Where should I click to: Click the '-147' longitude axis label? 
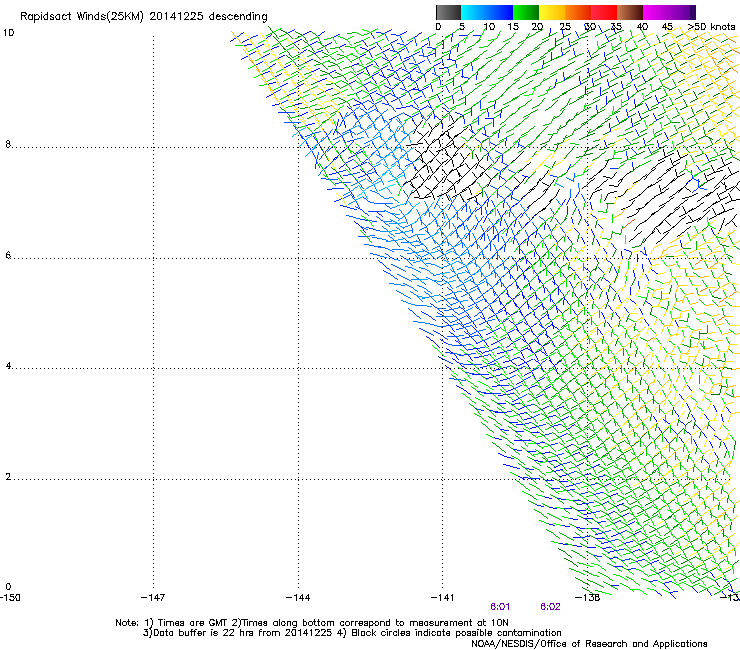point(153,598)
